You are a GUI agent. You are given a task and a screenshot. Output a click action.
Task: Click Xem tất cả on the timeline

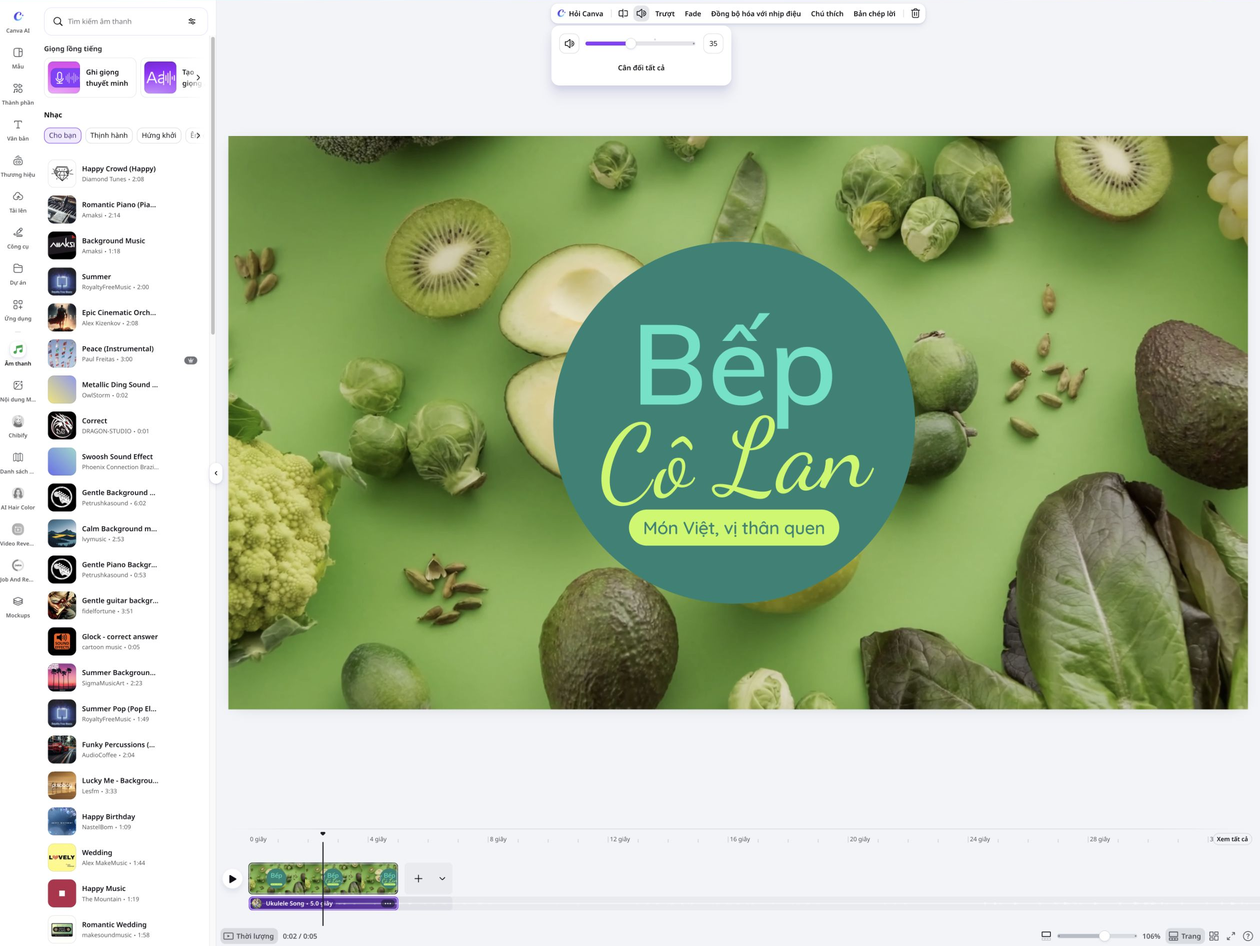1232,839
